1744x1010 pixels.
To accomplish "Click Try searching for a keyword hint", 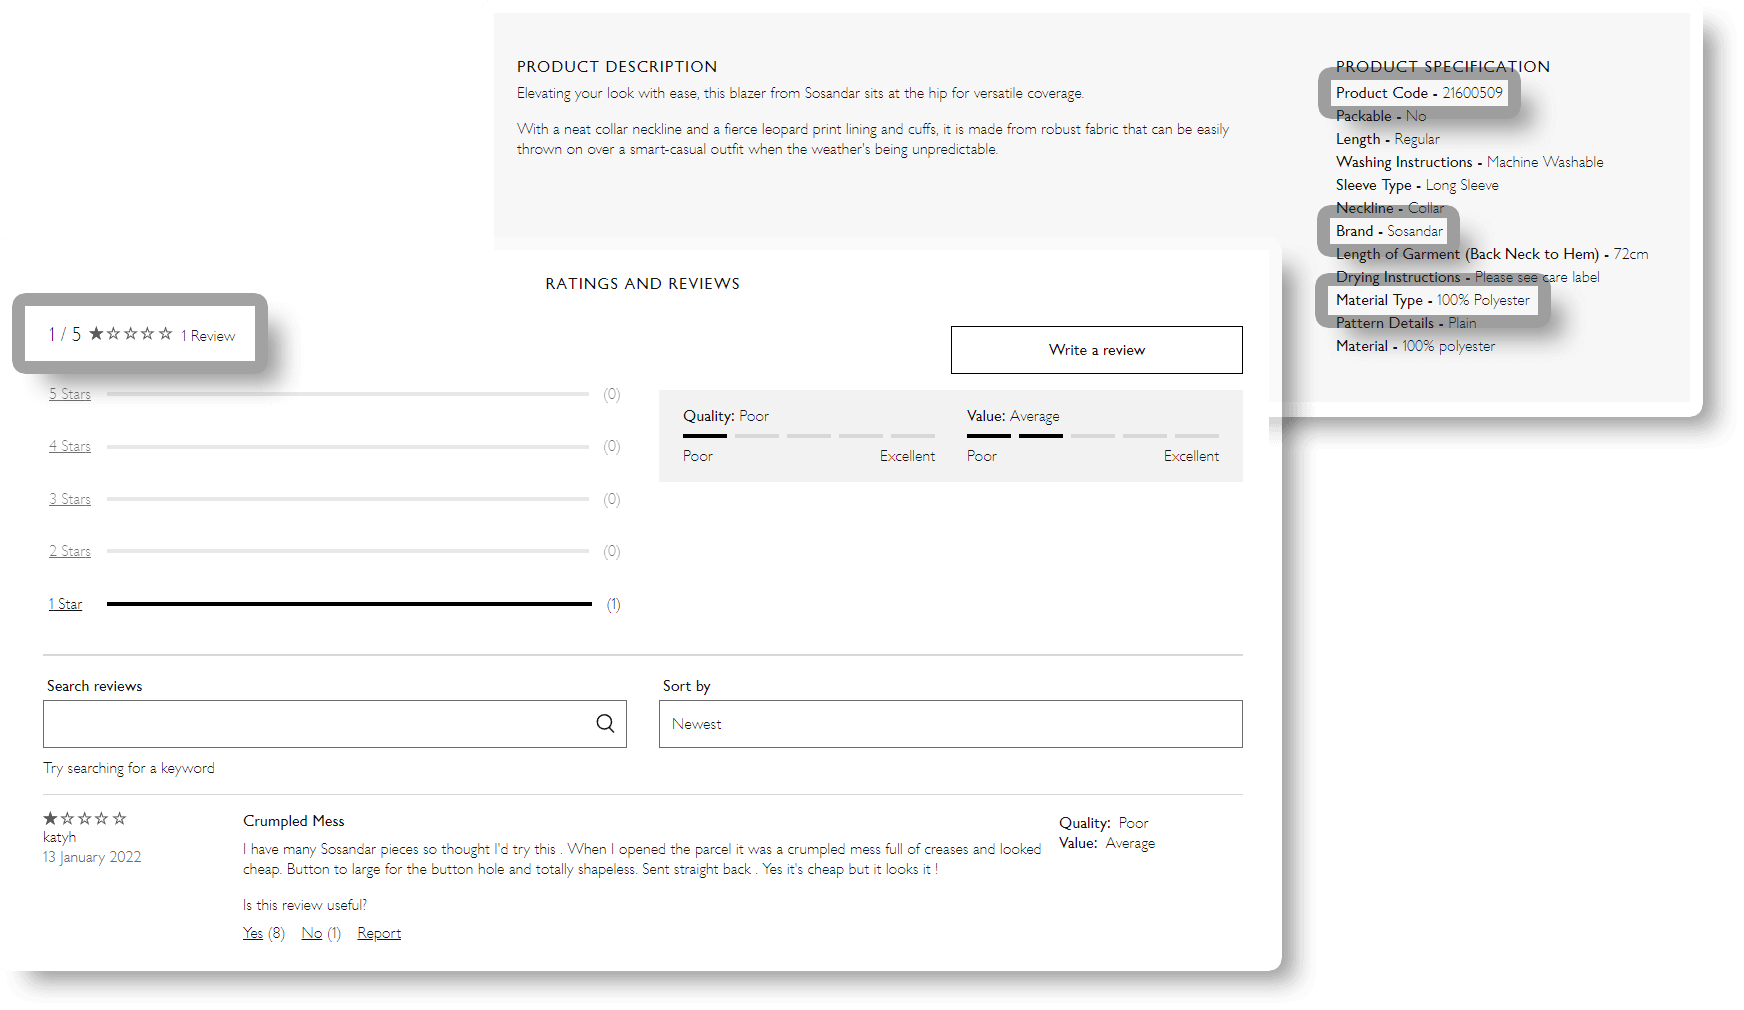I will [x=129, y=768].
